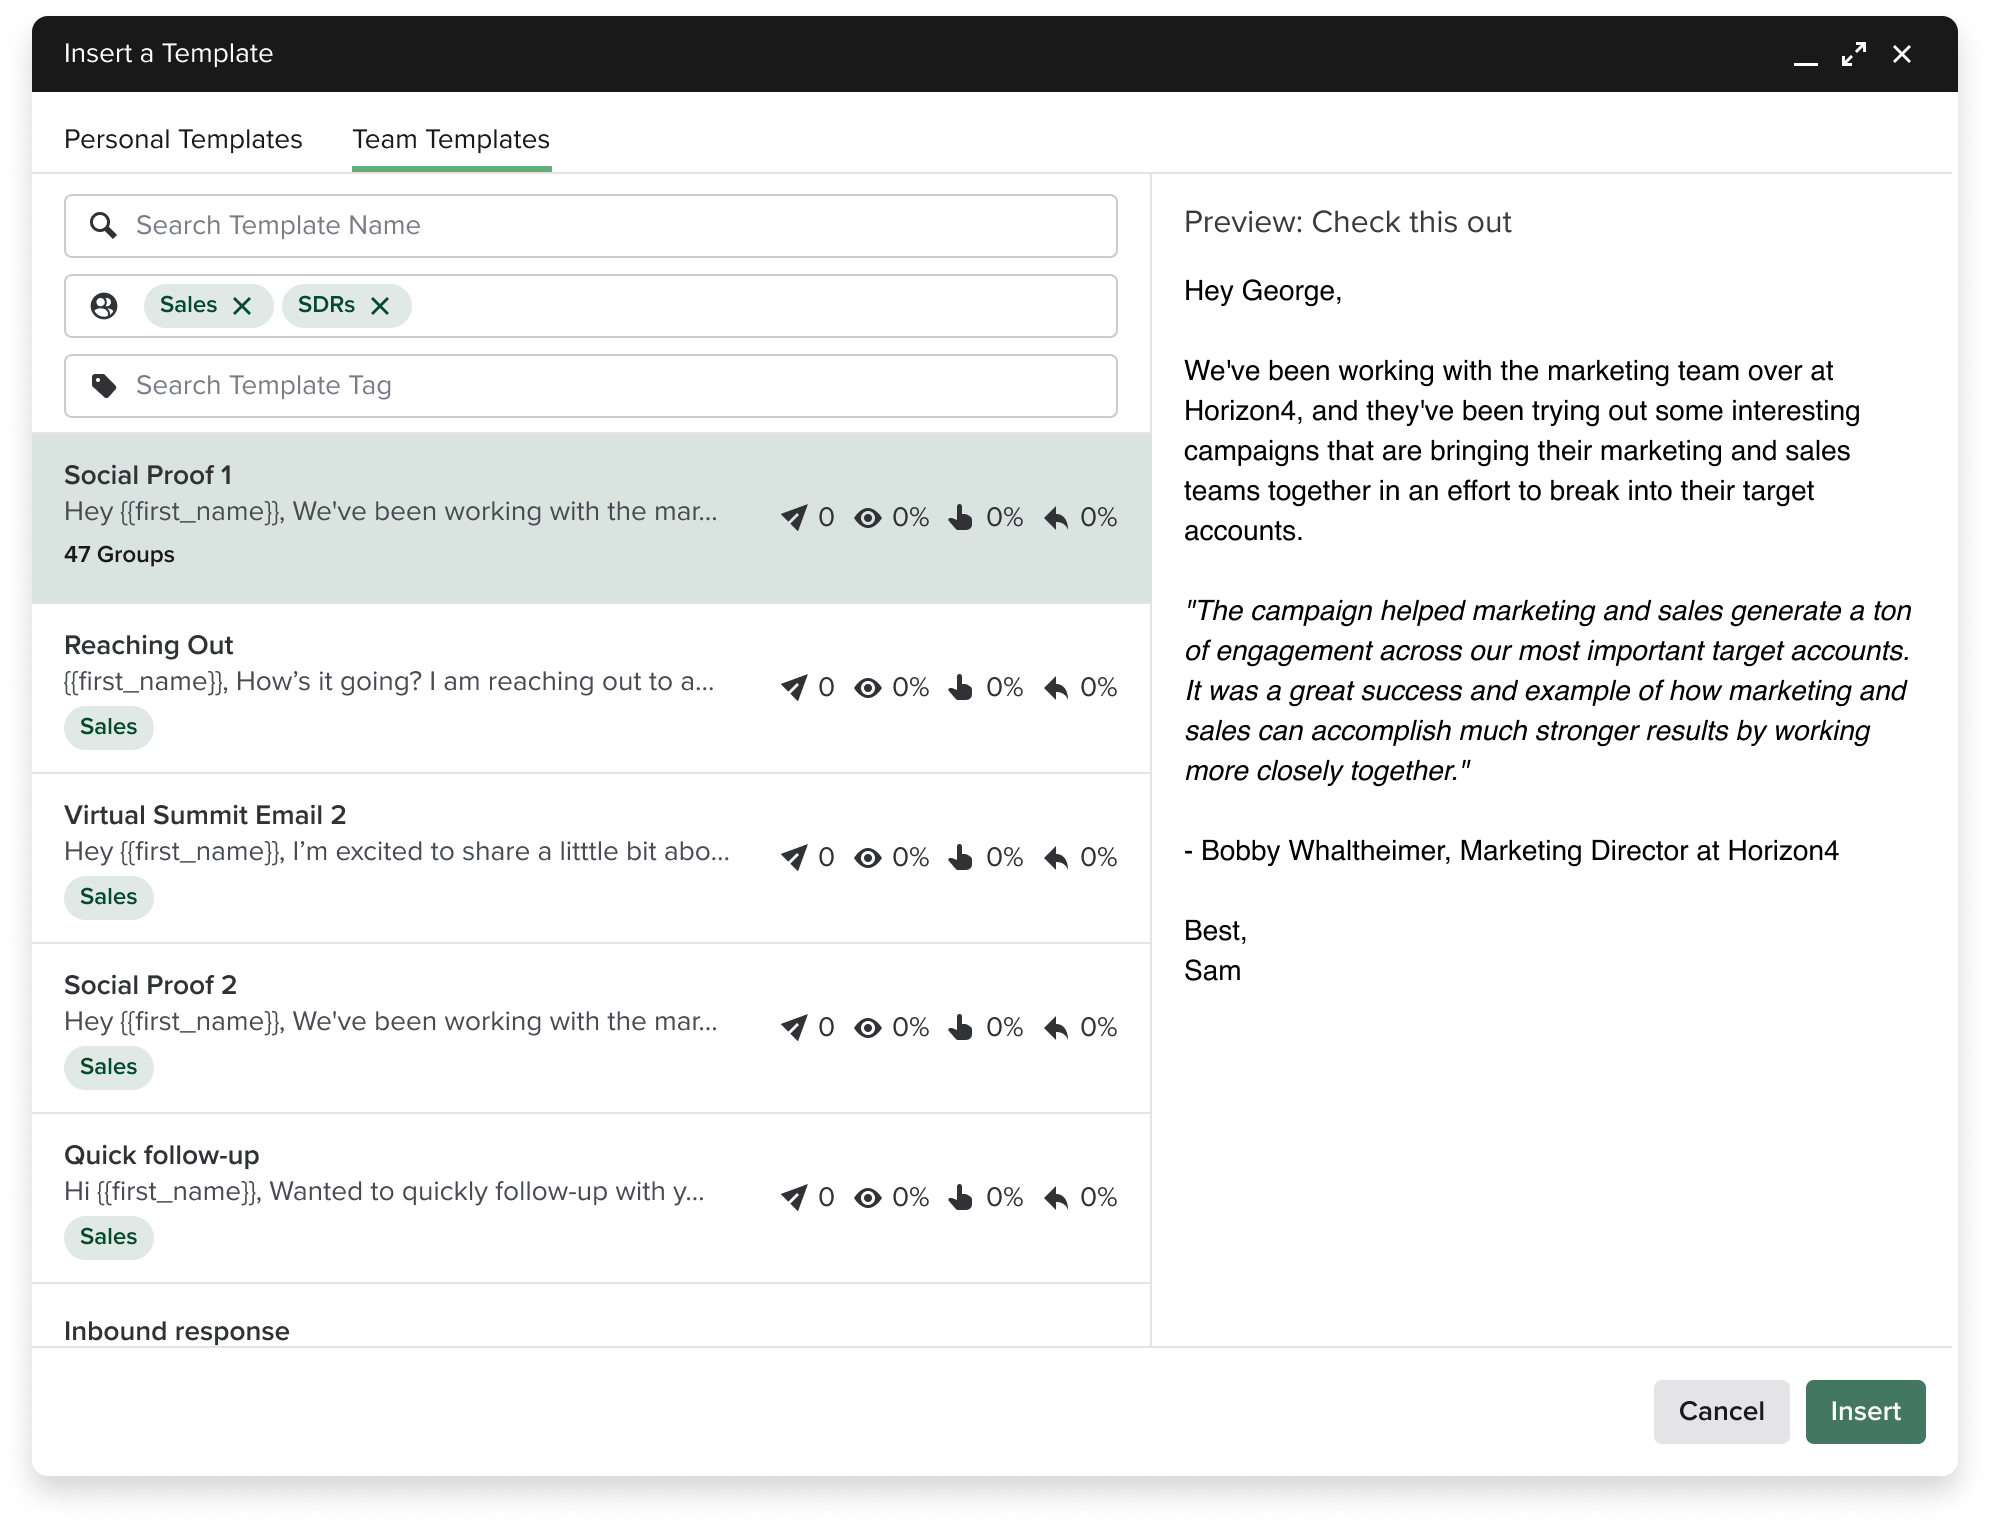
Task: Remove the SDRs filter chip
Action: 380,305
